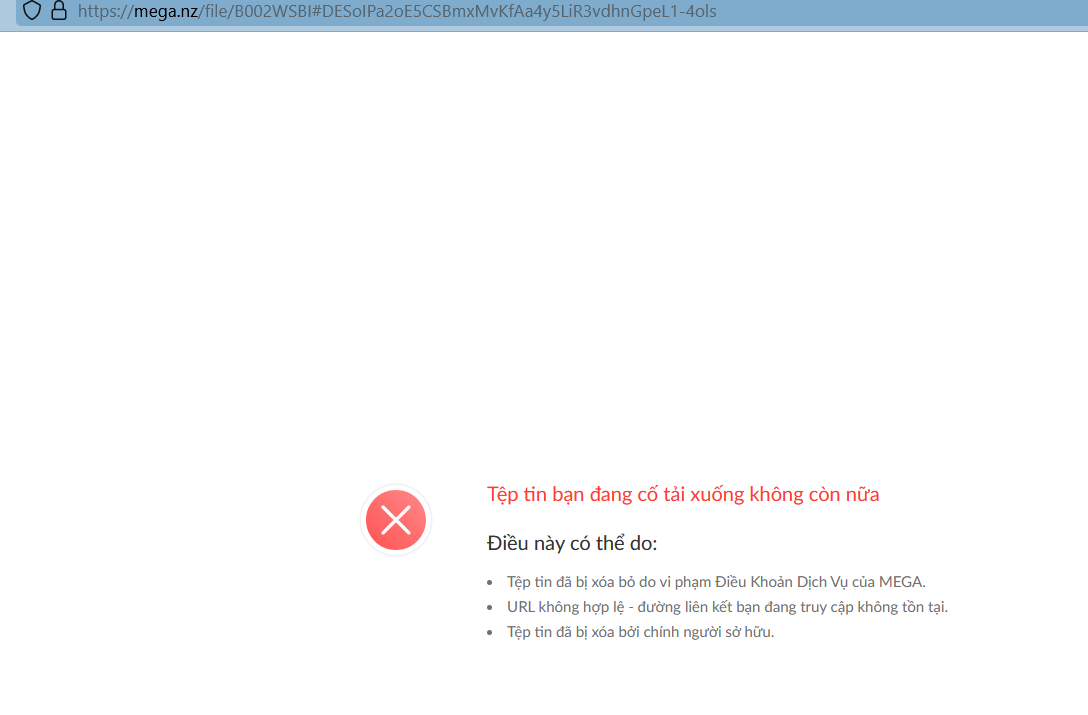Viewport: 1088px width, 715px height.
Task: Click the padlock site security icon
Action: 59,10
